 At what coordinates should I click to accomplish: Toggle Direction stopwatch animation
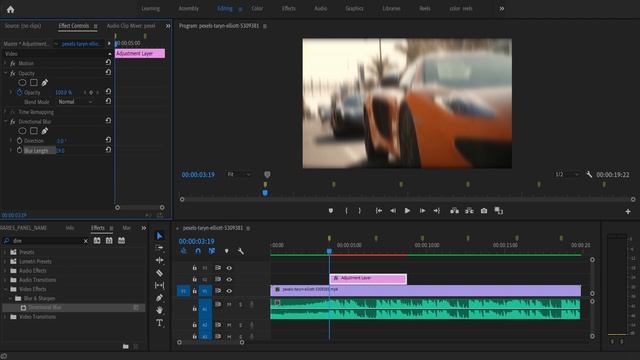click(x=19, y=140)
